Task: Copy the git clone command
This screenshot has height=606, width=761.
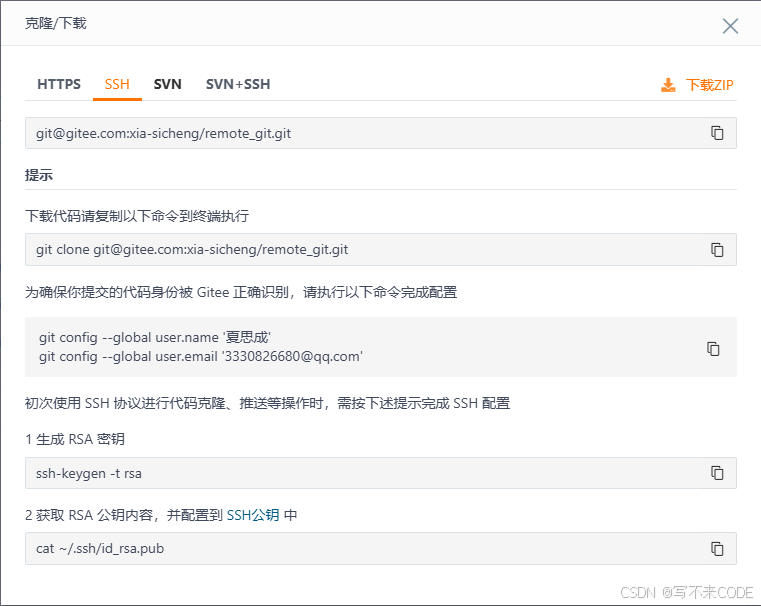Action: coord(717,249)
